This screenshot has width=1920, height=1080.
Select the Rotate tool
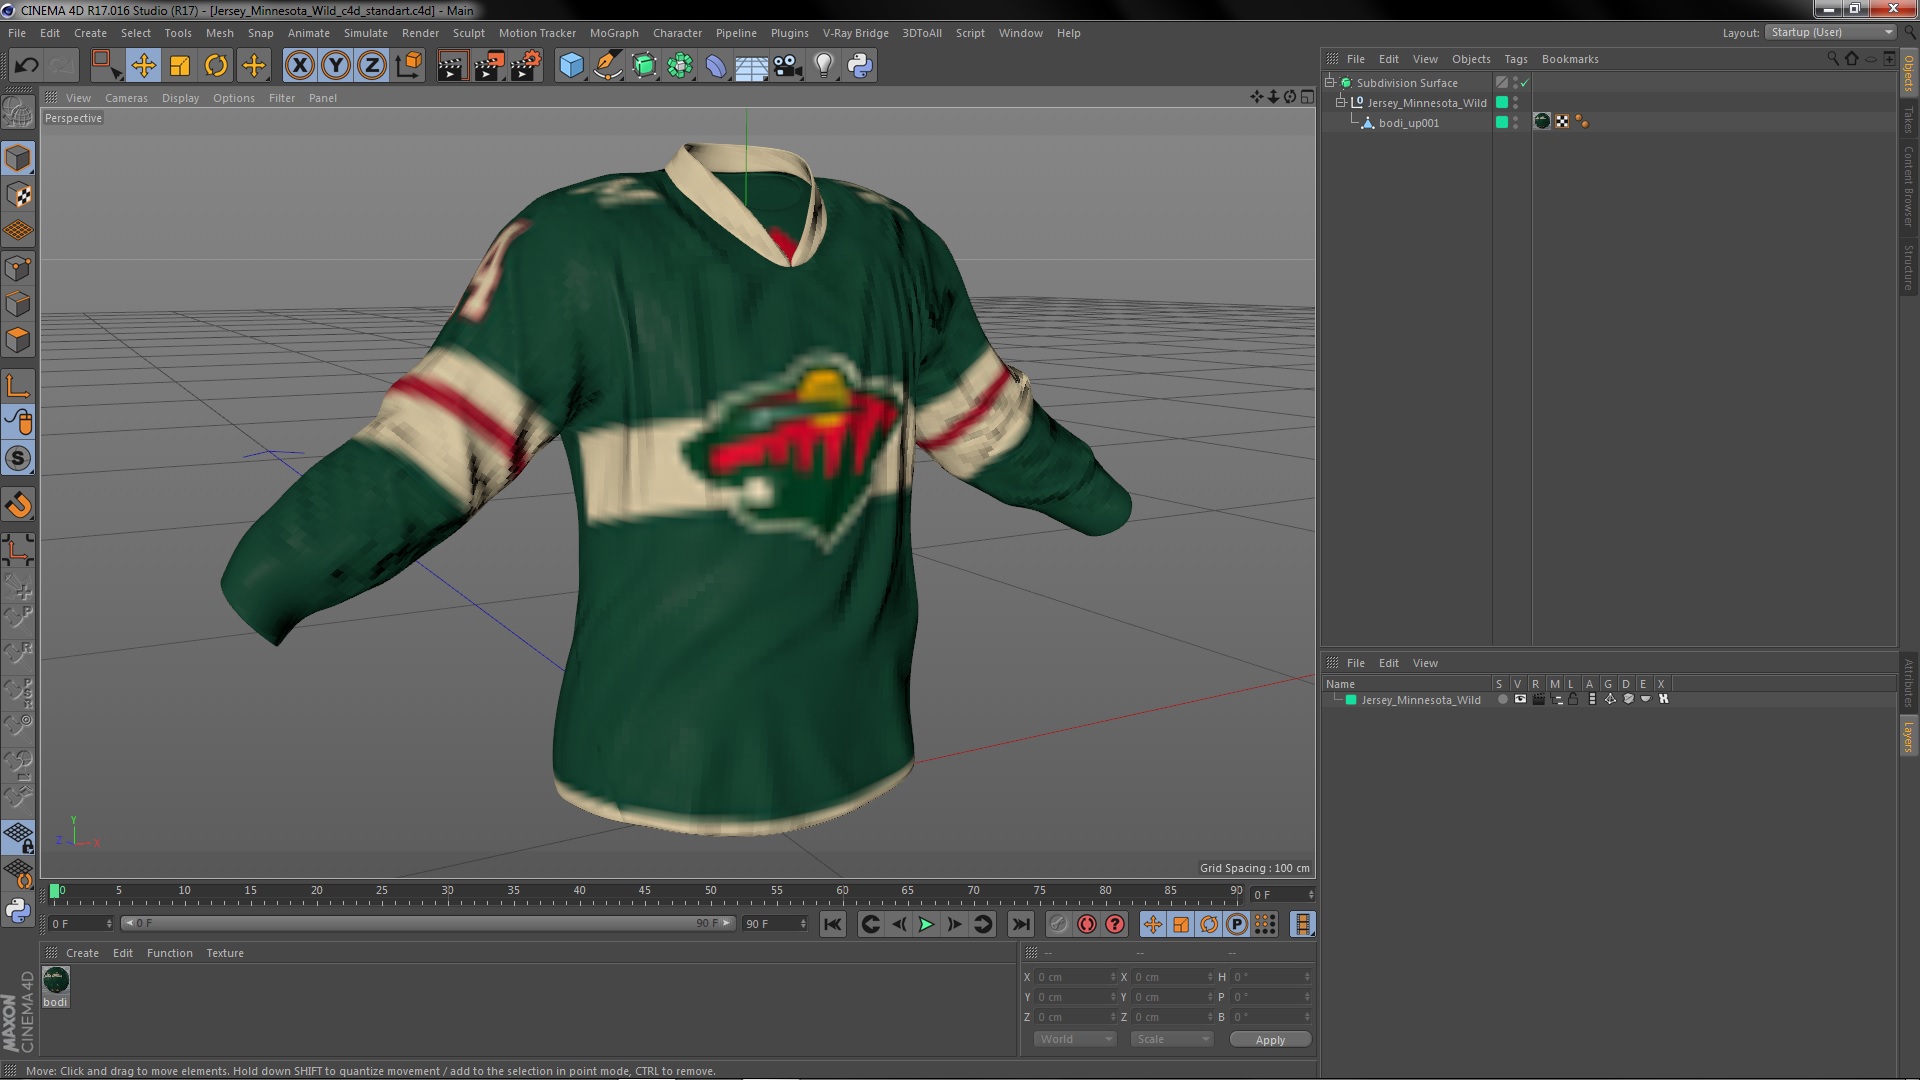click(216, 66)
